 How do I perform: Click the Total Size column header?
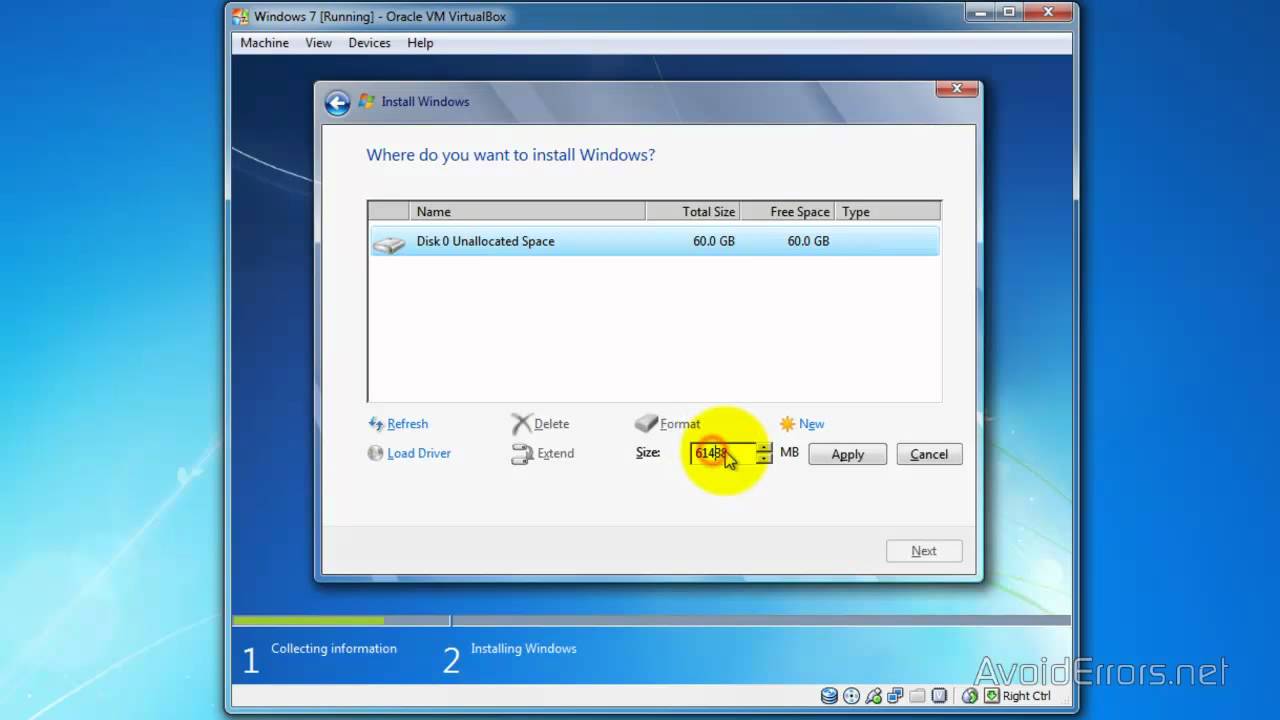point(692,212)
